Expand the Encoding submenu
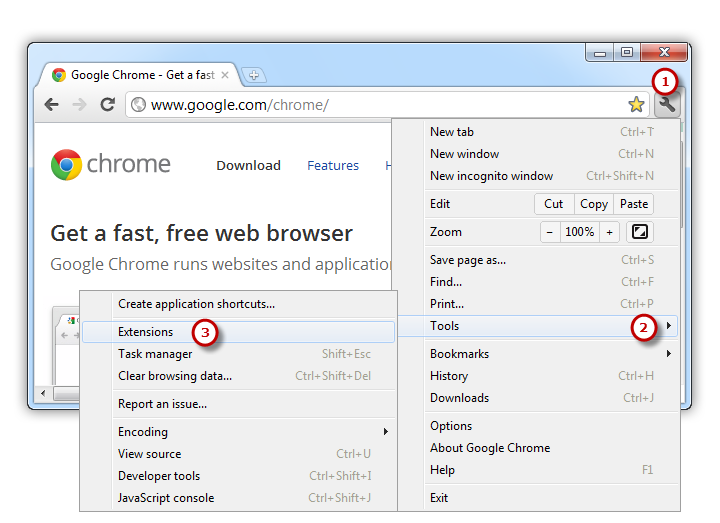 [x=254, y=432]
